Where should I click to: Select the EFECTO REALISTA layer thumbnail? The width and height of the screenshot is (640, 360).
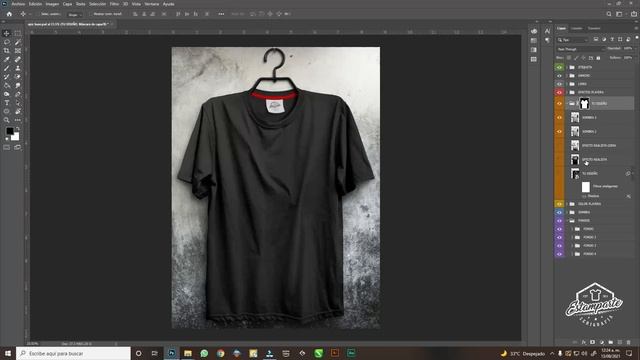[x=575, y=160]
